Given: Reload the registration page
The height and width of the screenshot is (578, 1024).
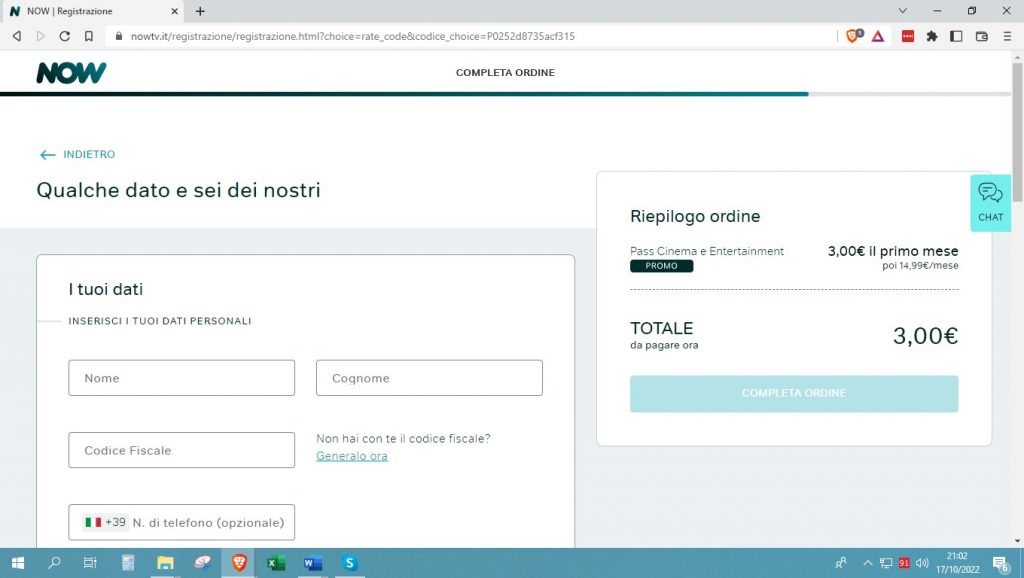Looking at the screenshot, I should coord(64,35).
